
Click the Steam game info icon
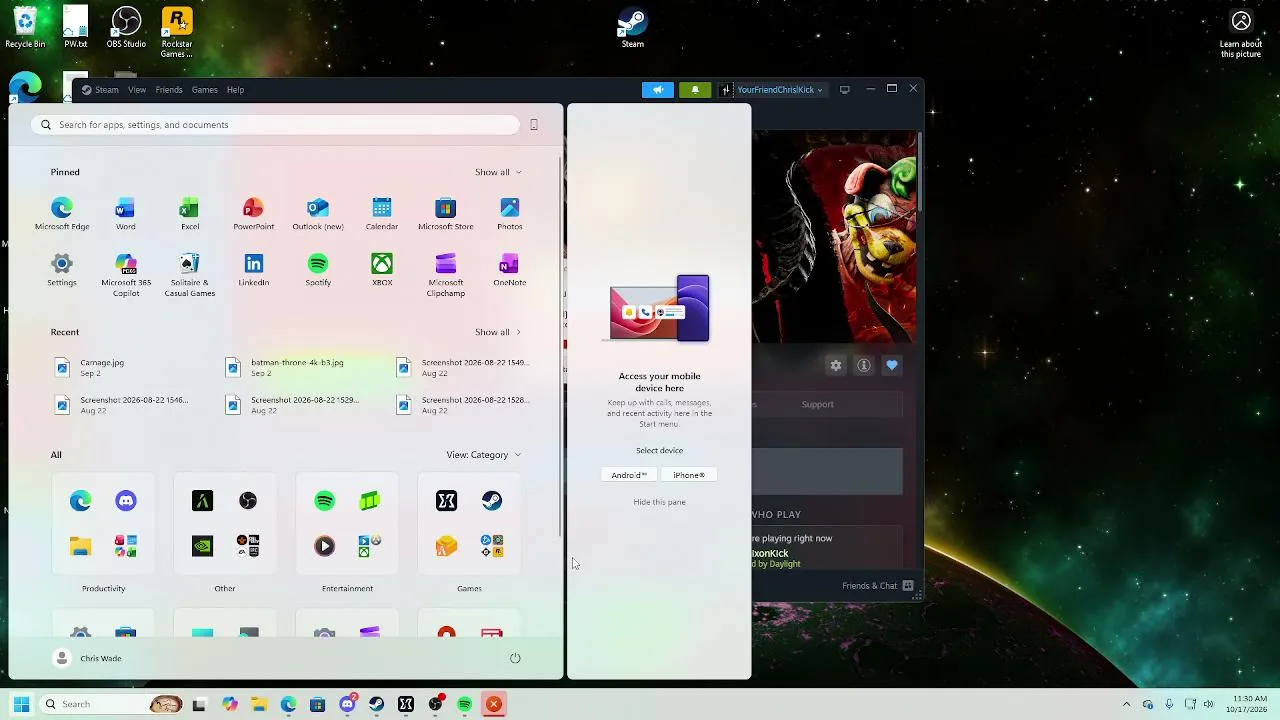coord(864,366)
